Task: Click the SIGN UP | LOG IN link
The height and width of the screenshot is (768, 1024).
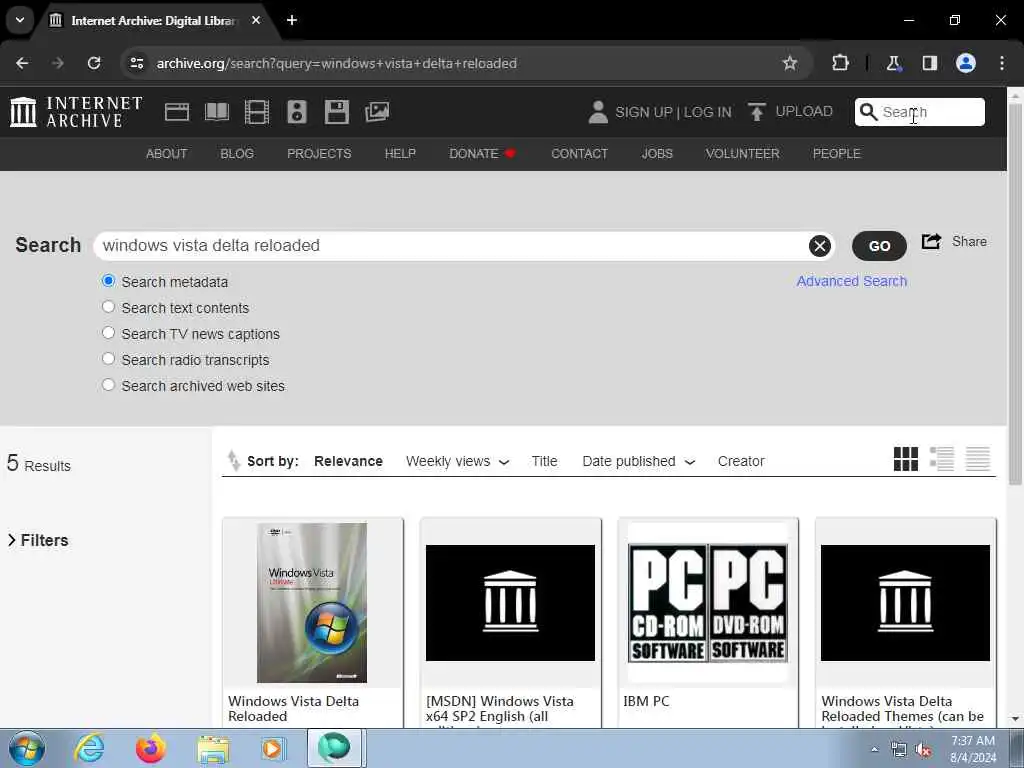Action: click(x=673, y=112)
